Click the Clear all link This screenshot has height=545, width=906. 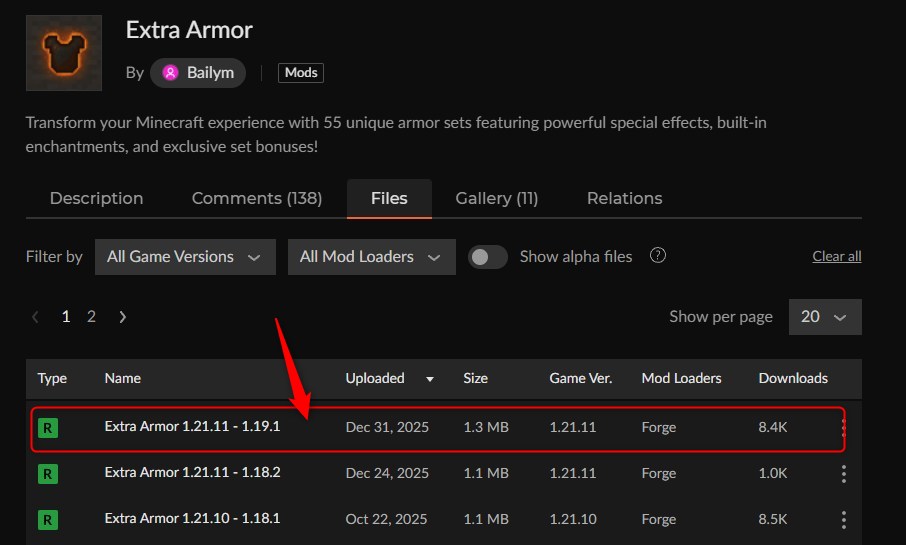click(x=837, y=256)
